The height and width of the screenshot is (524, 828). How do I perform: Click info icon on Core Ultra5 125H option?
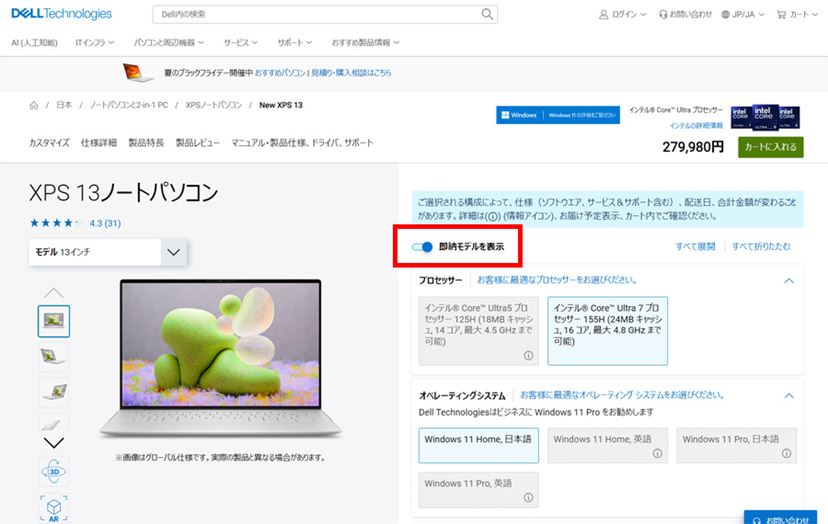click(x=528, y=355)
